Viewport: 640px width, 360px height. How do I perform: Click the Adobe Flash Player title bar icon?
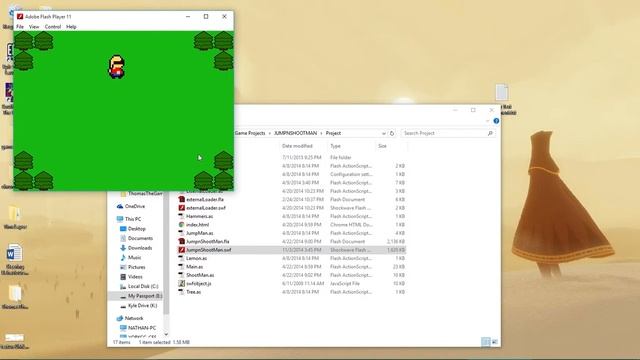click(20, 16)
